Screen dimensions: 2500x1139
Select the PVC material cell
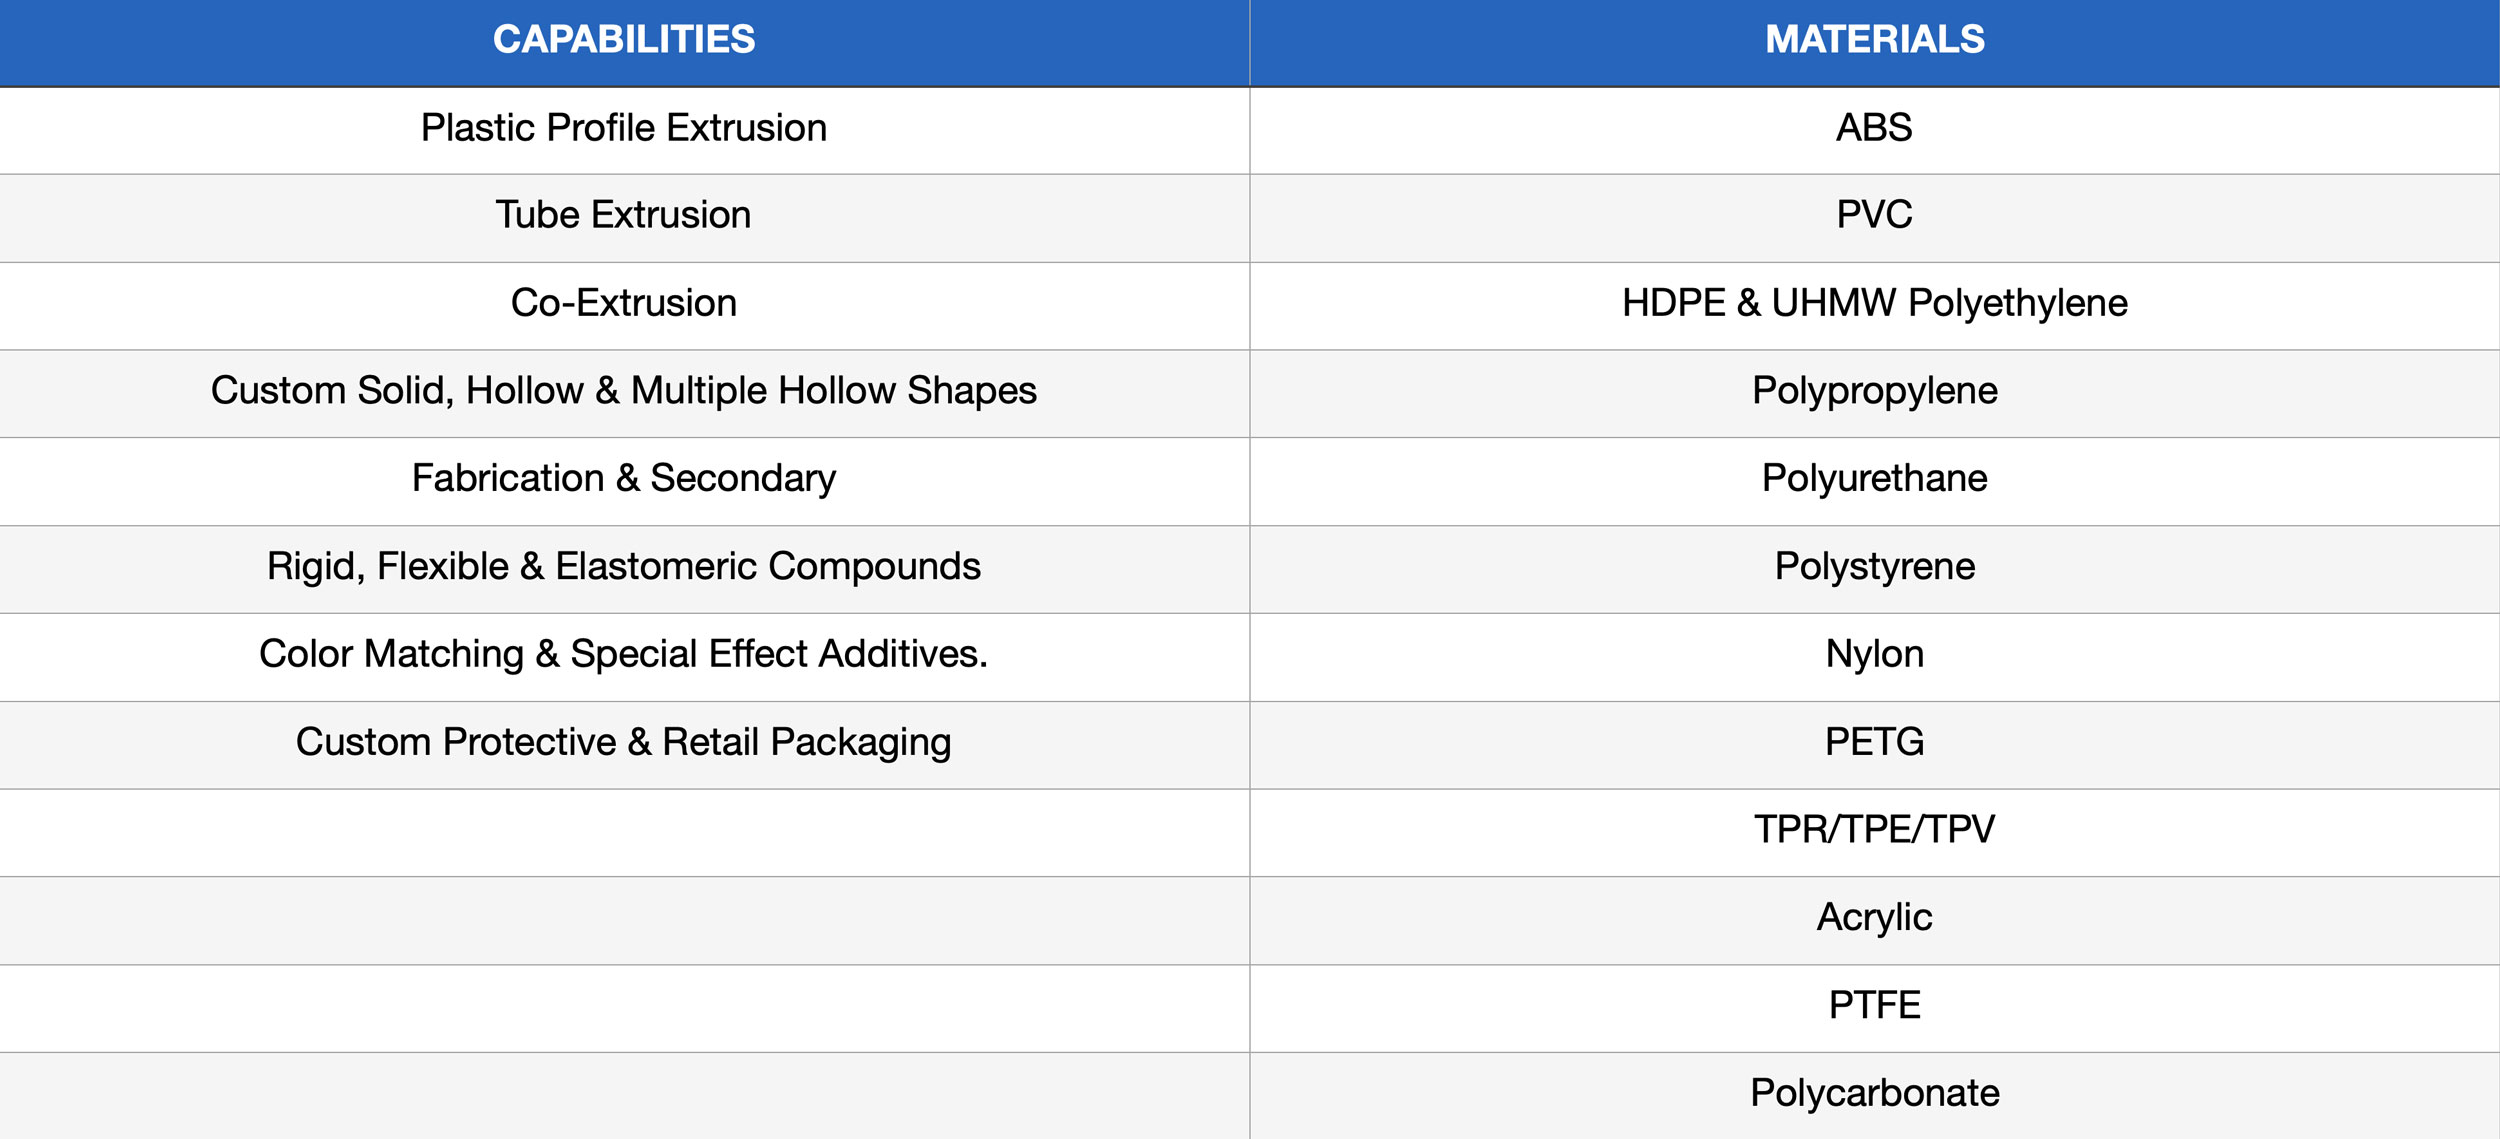1874,215
